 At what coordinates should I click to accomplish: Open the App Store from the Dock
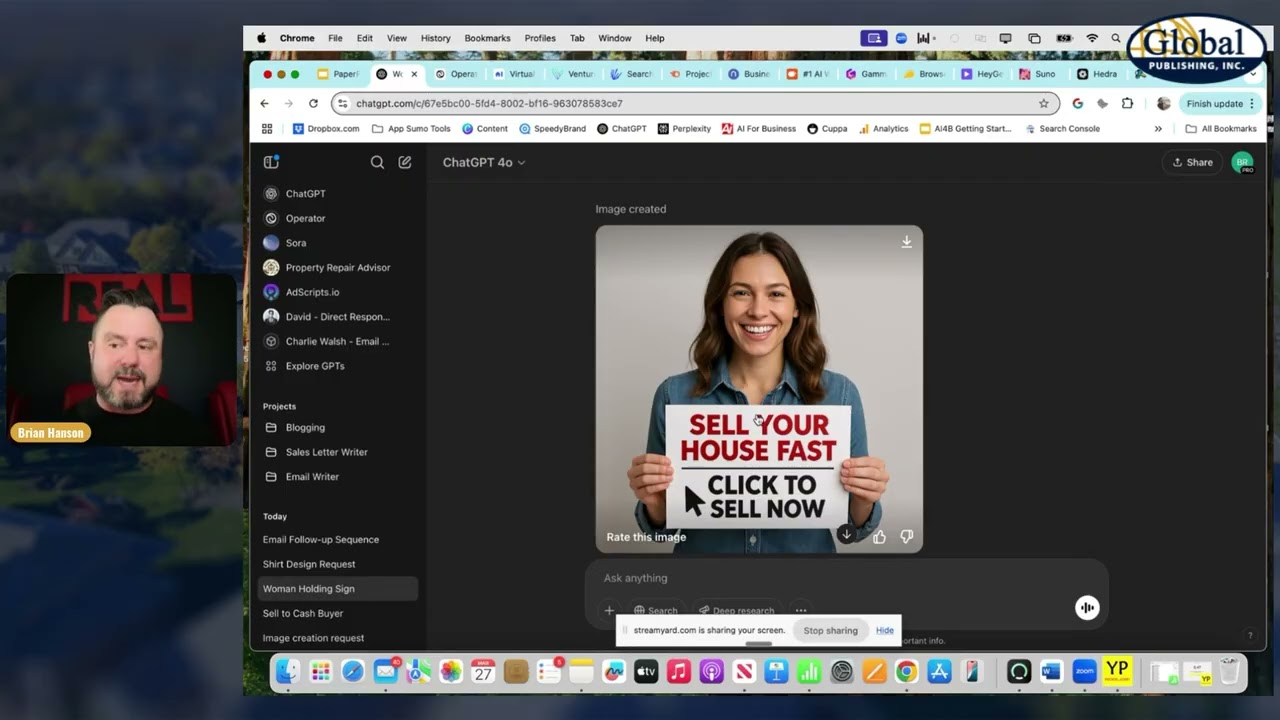(x=939, y=672)
